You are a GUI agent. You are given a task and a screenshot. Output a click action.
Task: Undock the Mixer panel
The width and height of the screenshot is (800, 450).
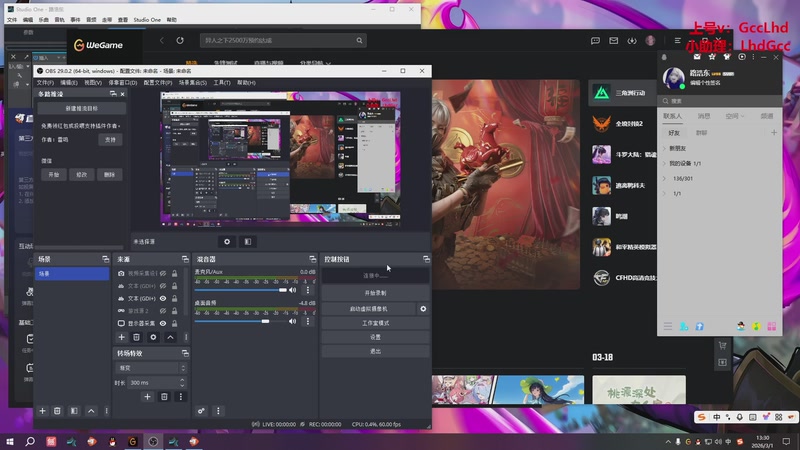312,259
